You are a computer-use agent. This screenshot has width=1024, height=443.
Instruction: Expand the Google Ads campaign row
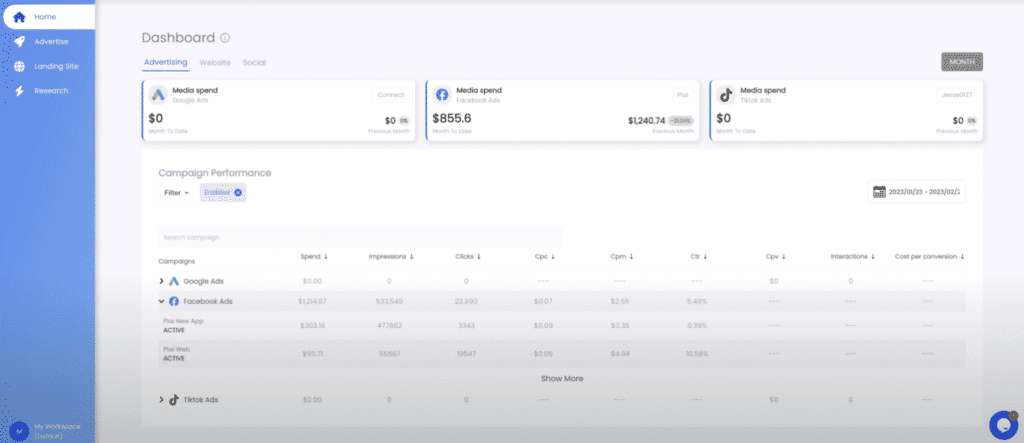[162, 281]
